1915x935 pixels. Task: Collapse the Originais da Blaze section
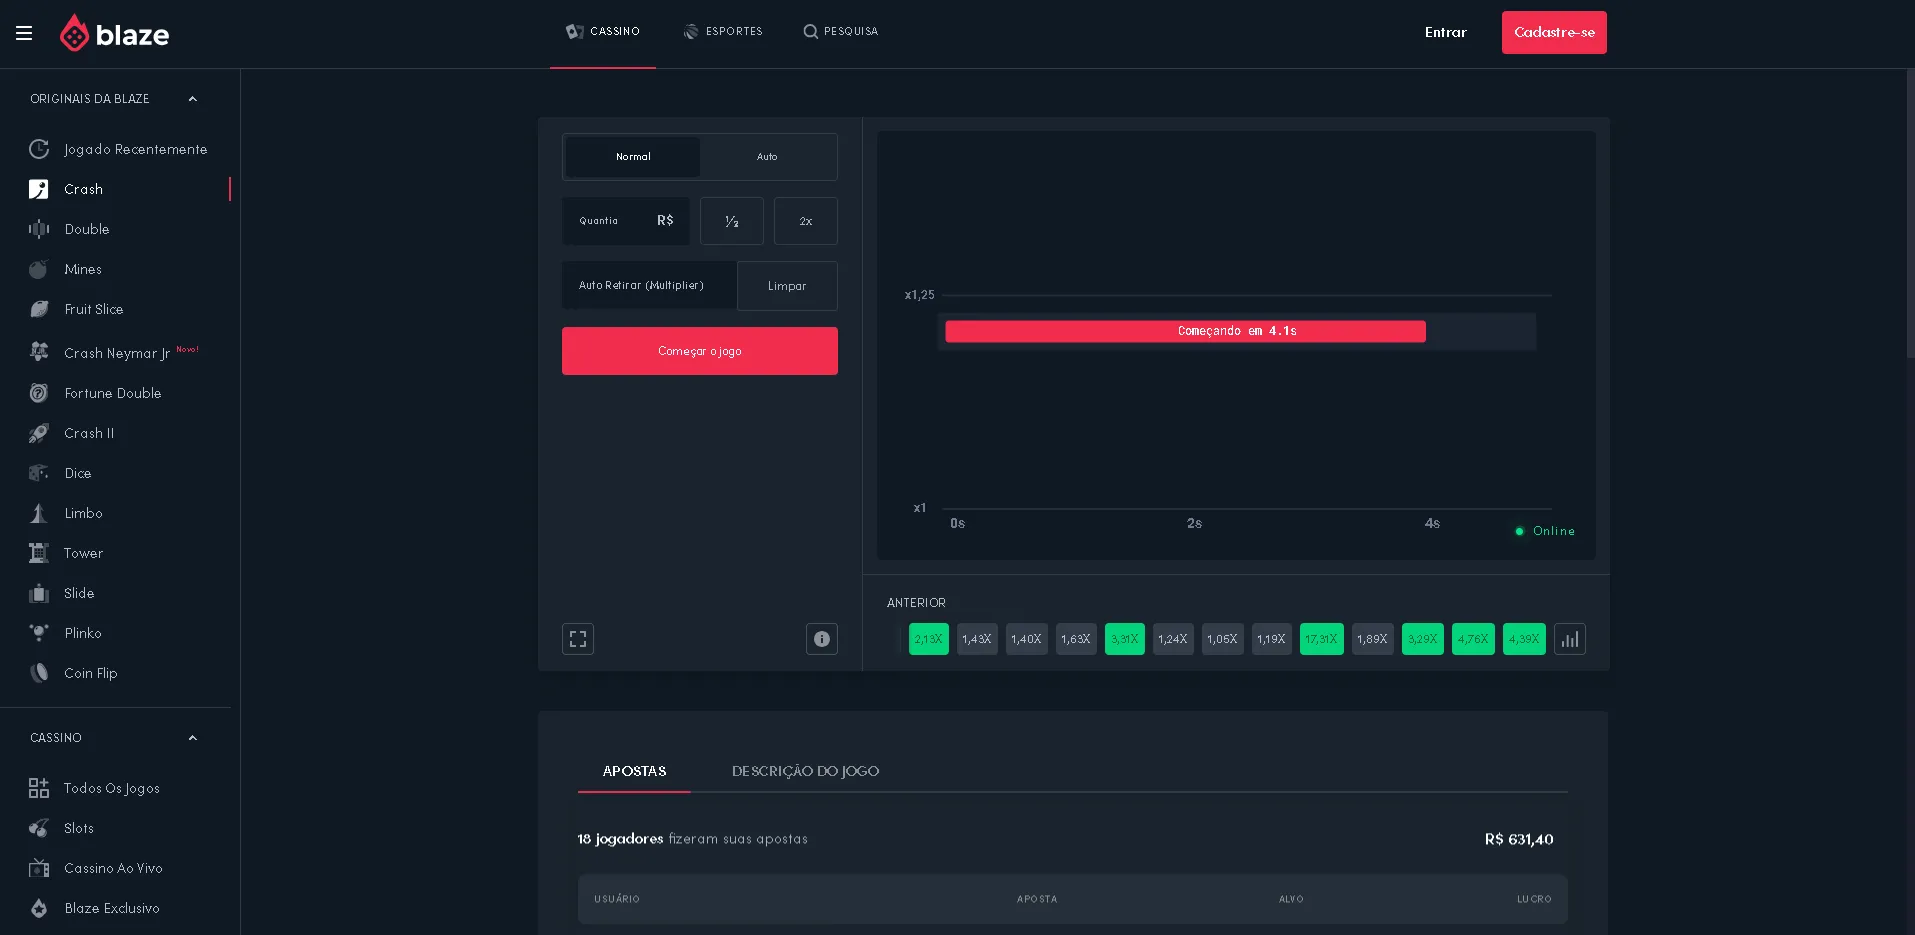pyautogui.click(x=193, y=99)
